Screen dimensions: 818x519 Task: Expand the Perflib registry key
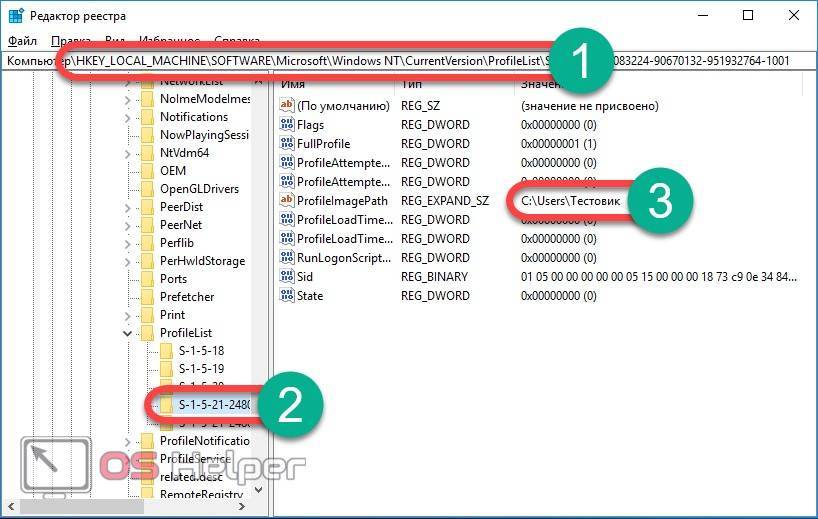pyautogui.click(x=127, y=243)
